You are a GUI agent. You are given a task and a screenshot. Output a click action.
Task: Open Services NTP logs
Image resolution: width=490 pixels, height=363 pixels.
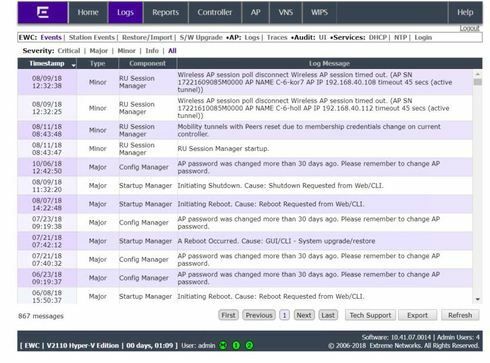(x=401, y=37)
